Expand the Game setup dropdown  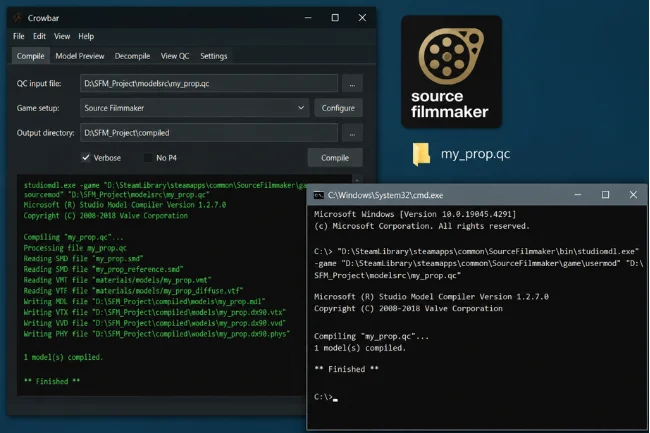(x=301, y=108)
